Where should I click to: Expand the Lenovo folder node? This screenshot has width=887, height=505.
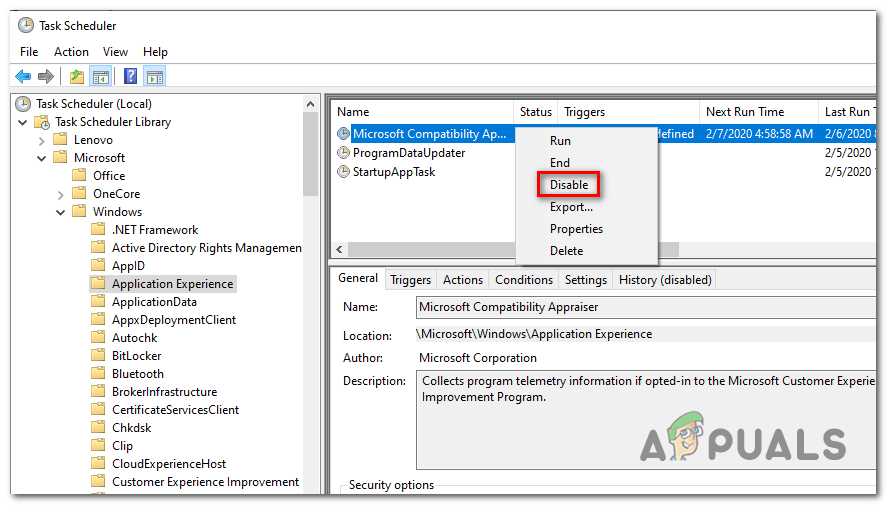coord(42,140)
